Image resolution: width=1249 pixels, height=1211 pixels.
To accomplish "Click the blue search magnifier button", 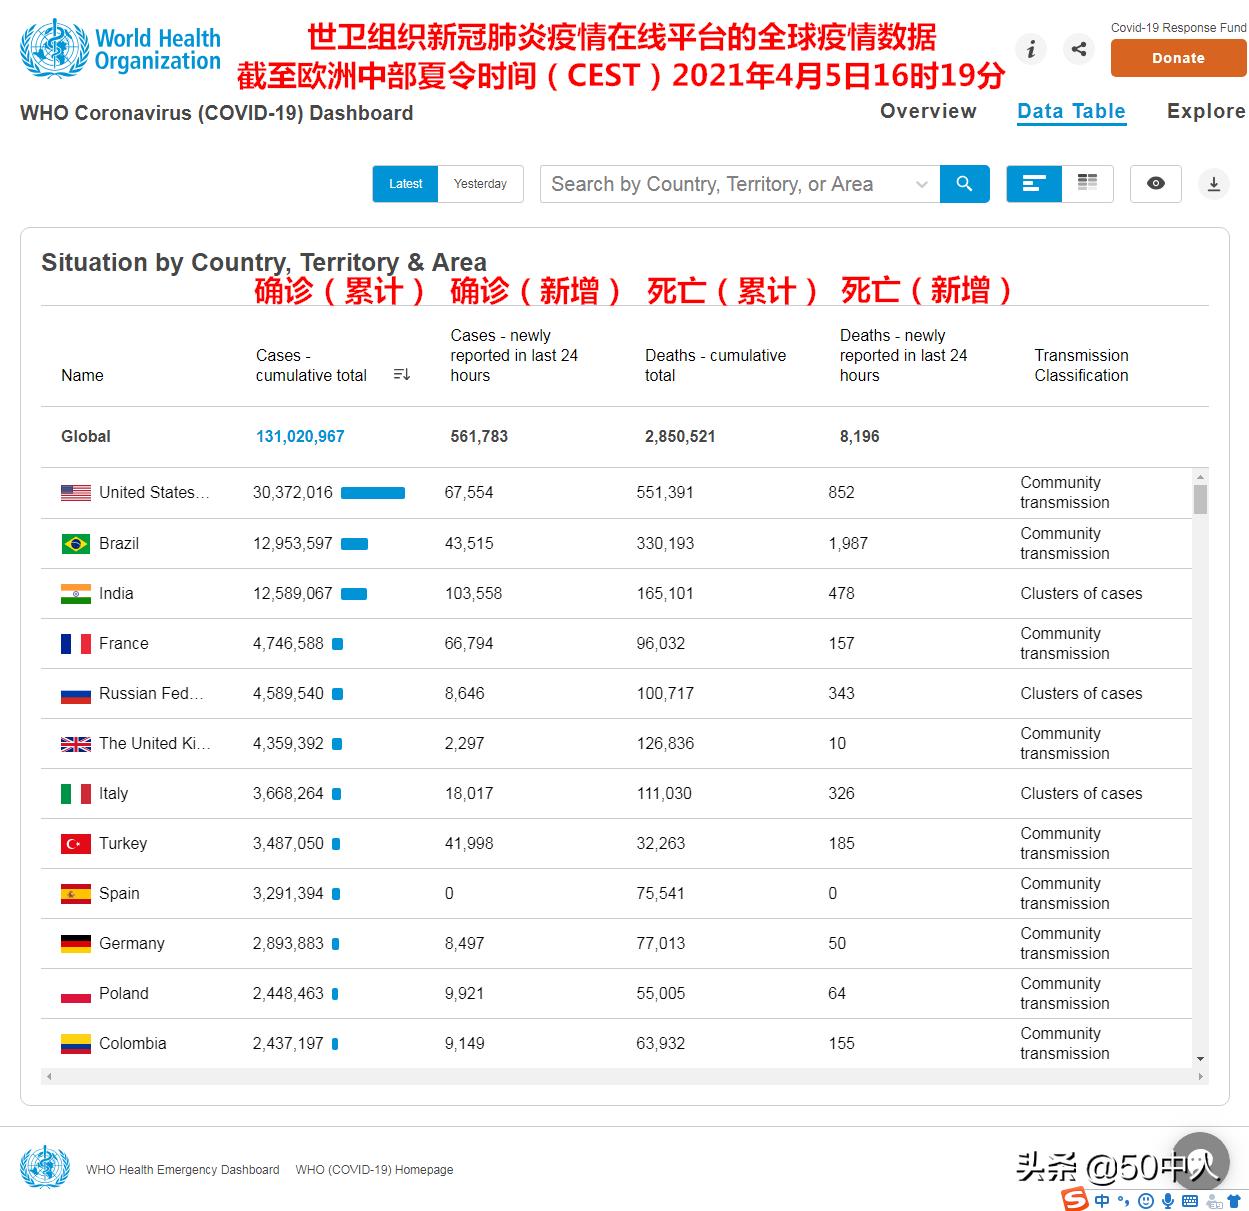I will [x=965, y=184].
